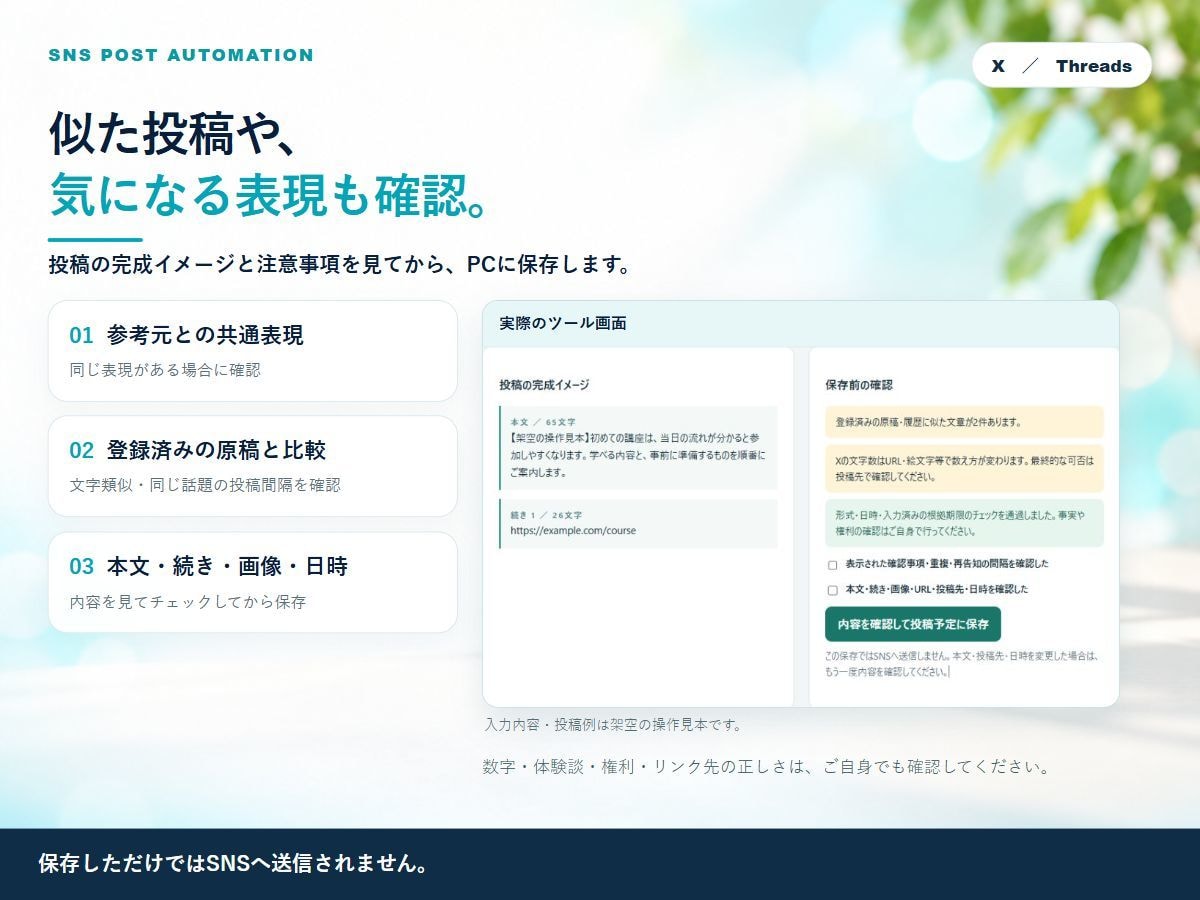Click the green notice '形式・日時・入力済みの根拠期限…'
This screenshot has width=1200, height=900.
[964, 523]
